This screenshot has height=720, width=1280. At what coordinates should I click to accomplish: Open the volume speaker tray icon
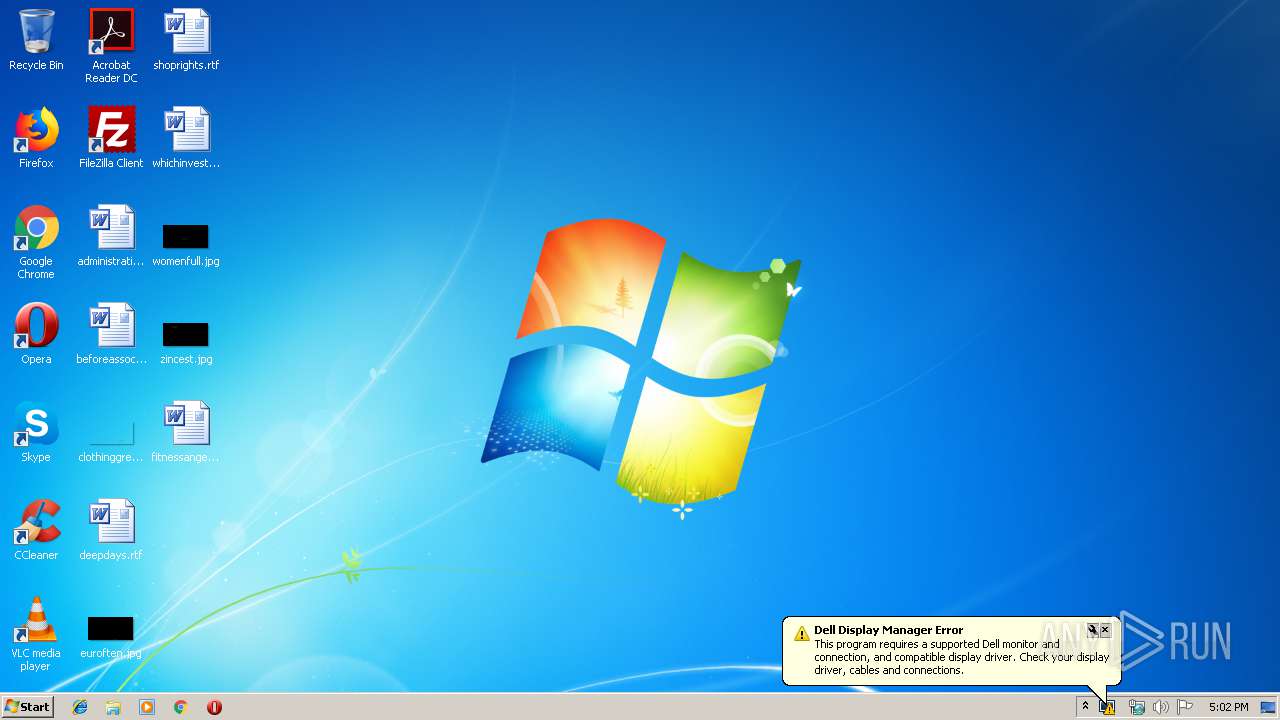1161,707
